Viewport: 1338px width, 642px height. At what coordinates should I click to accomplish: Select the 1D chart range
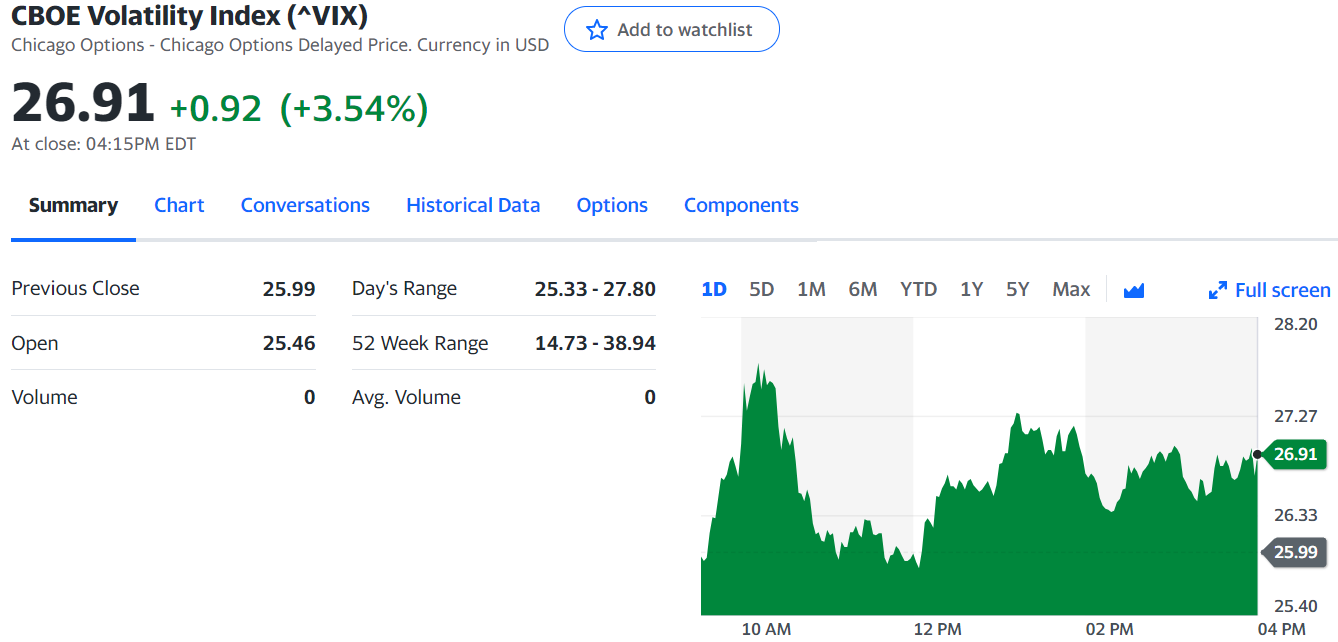coord(714,289)
